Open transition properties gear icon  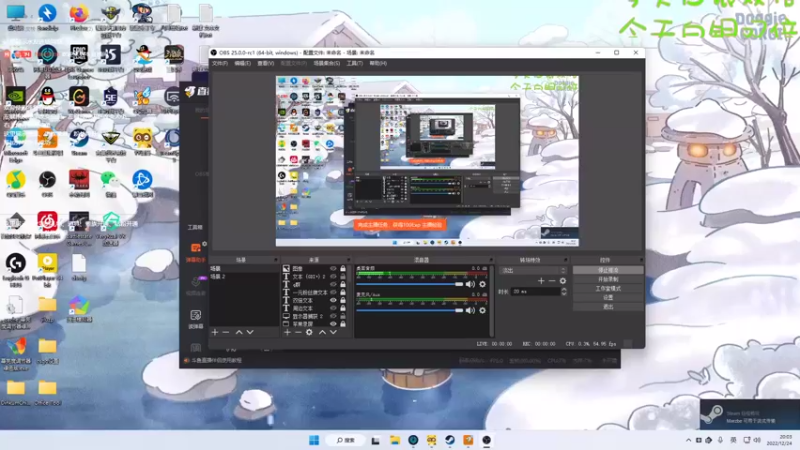(x=563, y=281)
